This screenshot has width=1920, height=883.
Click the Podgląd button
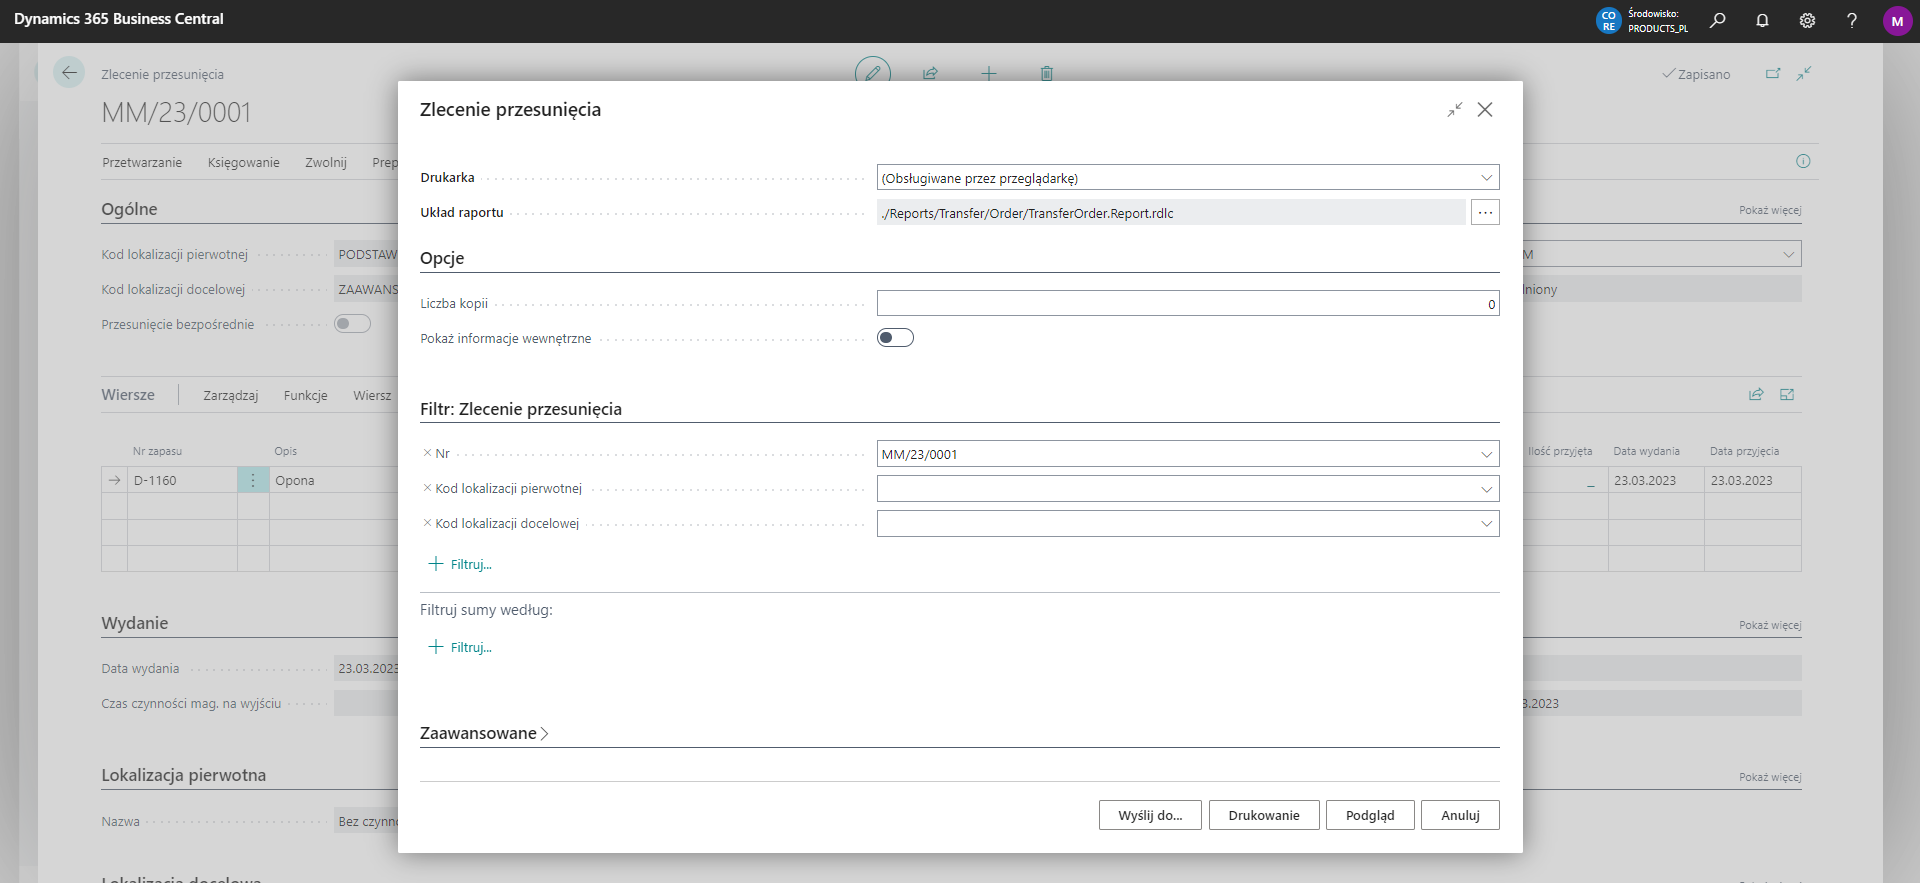[x=1370, y=815]
